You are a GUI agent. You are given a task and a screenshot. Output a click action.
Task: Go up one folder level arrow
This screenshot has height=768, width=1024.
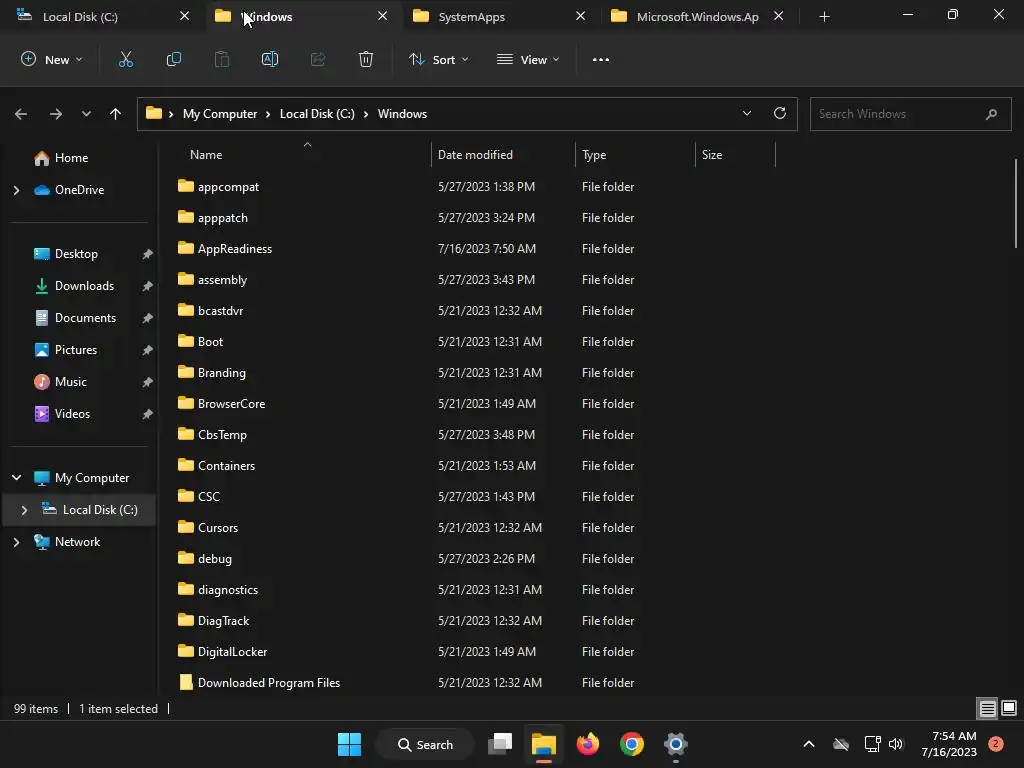(116, 114)
